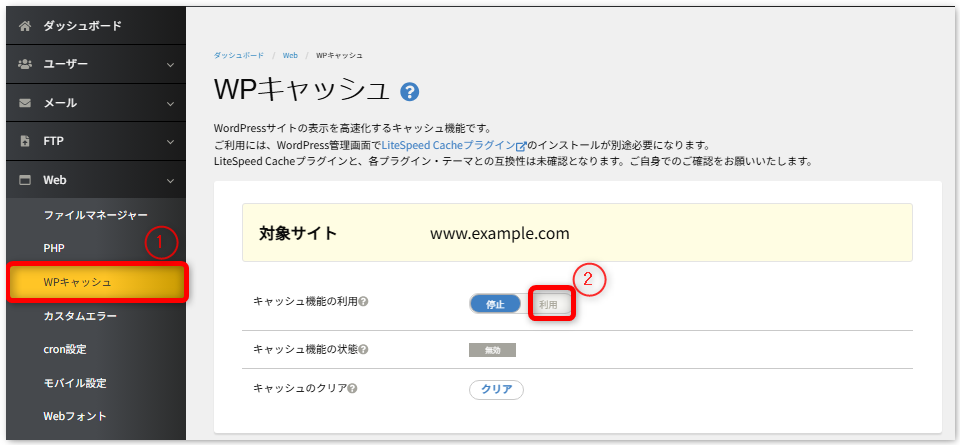The width and height of the screenshot is (960, 445).
Task: Open help icon next to キャッシュ機能の状態
Action: 364,350
